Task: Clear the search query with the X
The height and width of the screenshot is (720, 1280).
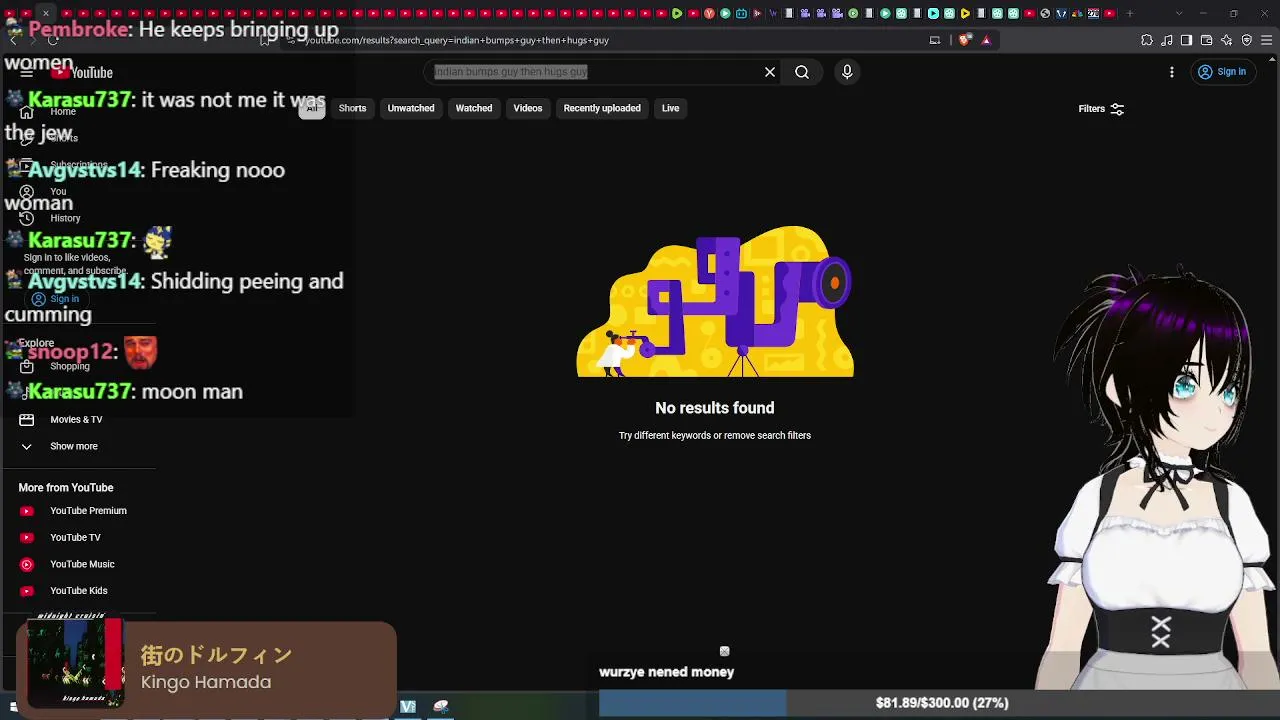Action: coord(770,72)
